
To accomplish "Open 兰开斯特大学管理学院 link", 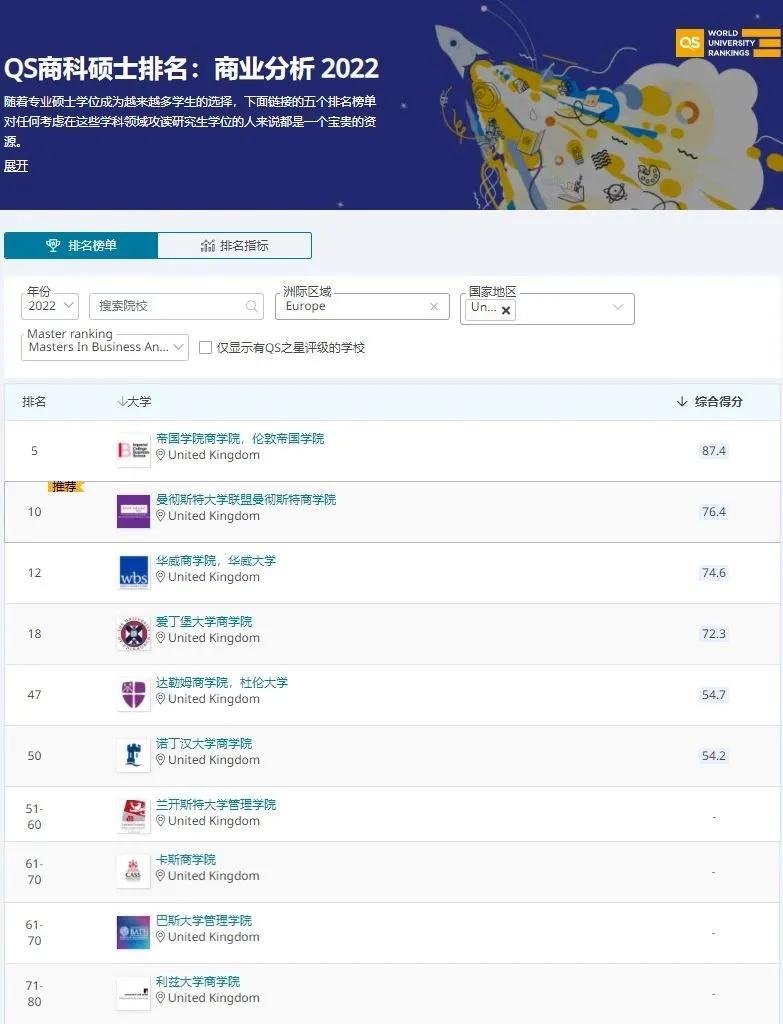I will [216, 804].
